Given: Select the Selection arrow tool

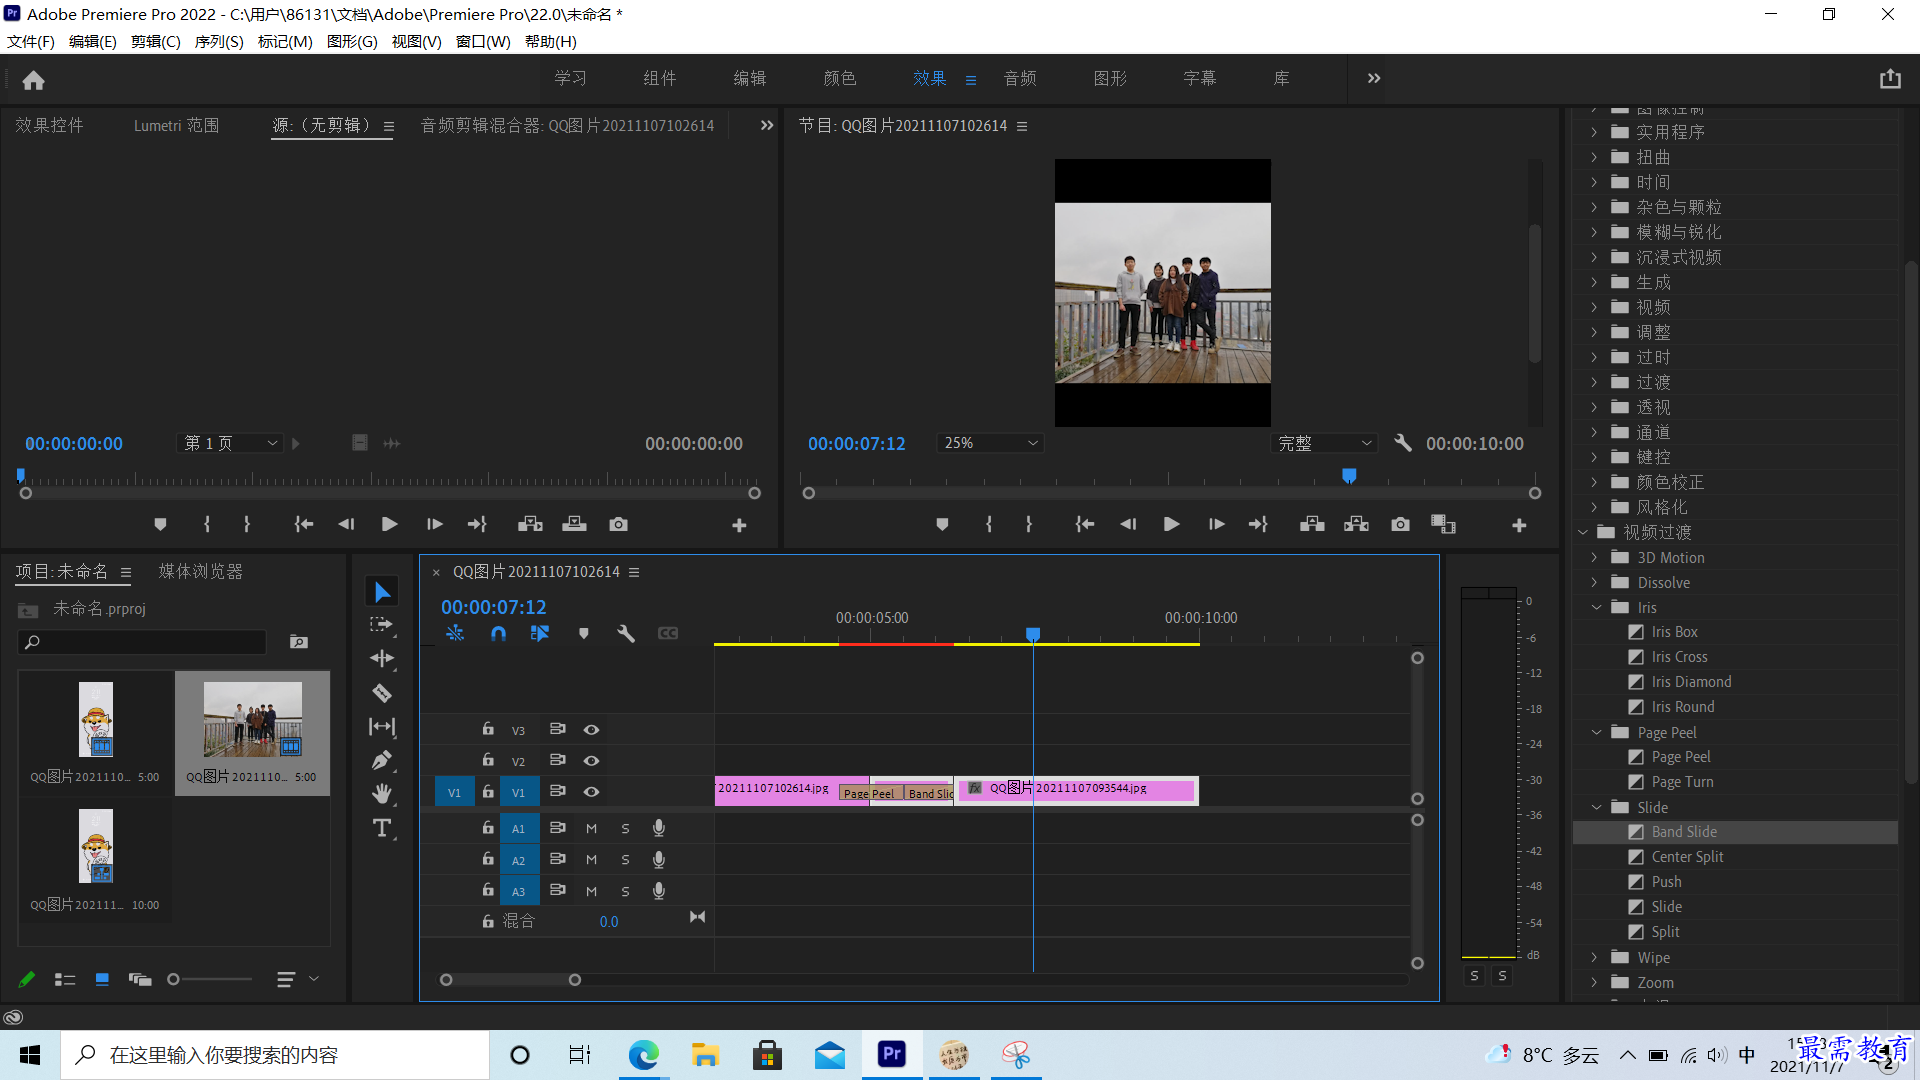Looking at the screenshot, I should pyautogui.click(x=382, y=592).
